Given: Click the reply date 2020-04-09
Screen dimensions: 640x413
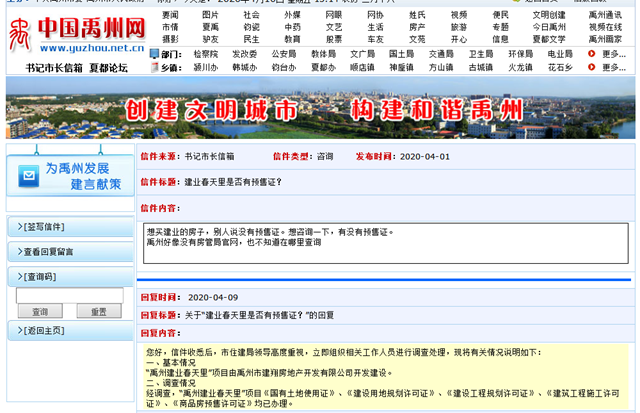Looking at the screenshot, I should (213, 298).
